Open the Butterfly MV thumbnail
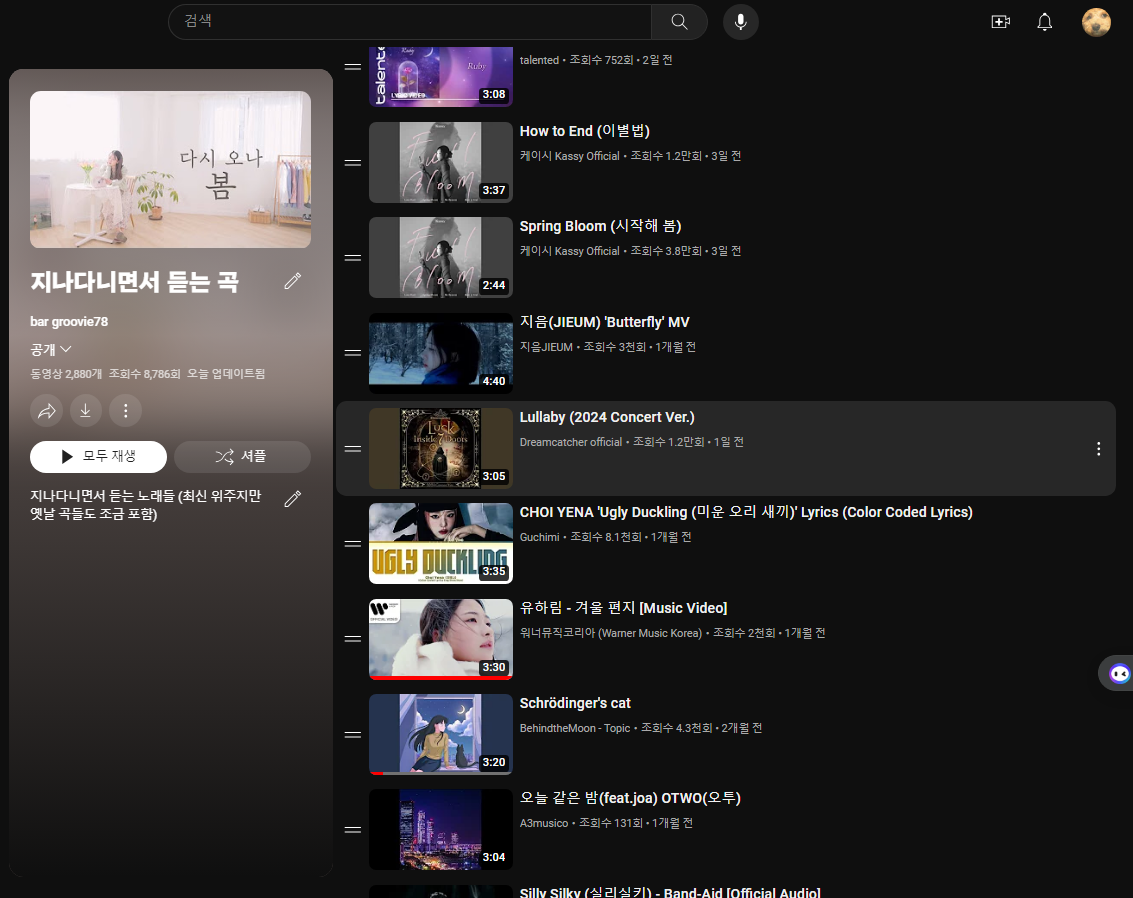Screen dimensions: 1133x898 (x=441, y=353)
